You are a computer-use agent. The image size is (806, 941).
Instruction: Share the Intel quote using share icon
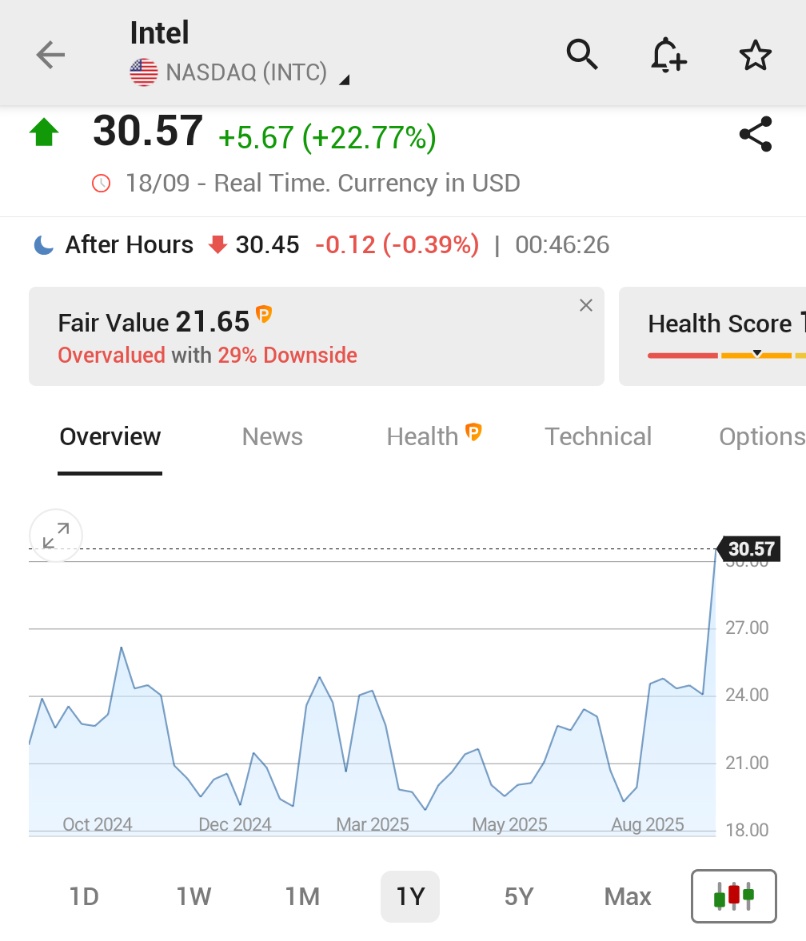pyautogui.click(x=756, y=134)
